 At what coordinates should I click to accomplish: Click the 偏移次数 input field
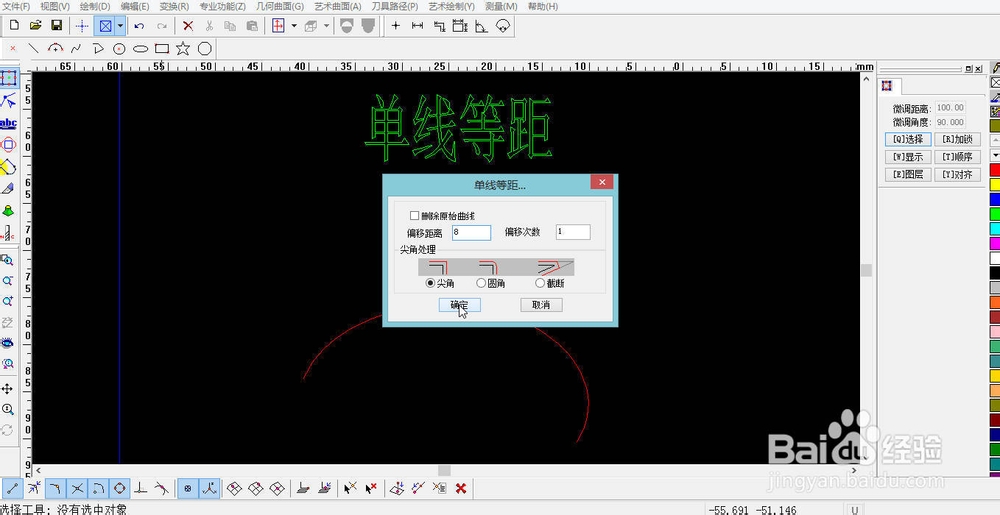[x=573, y=233]
